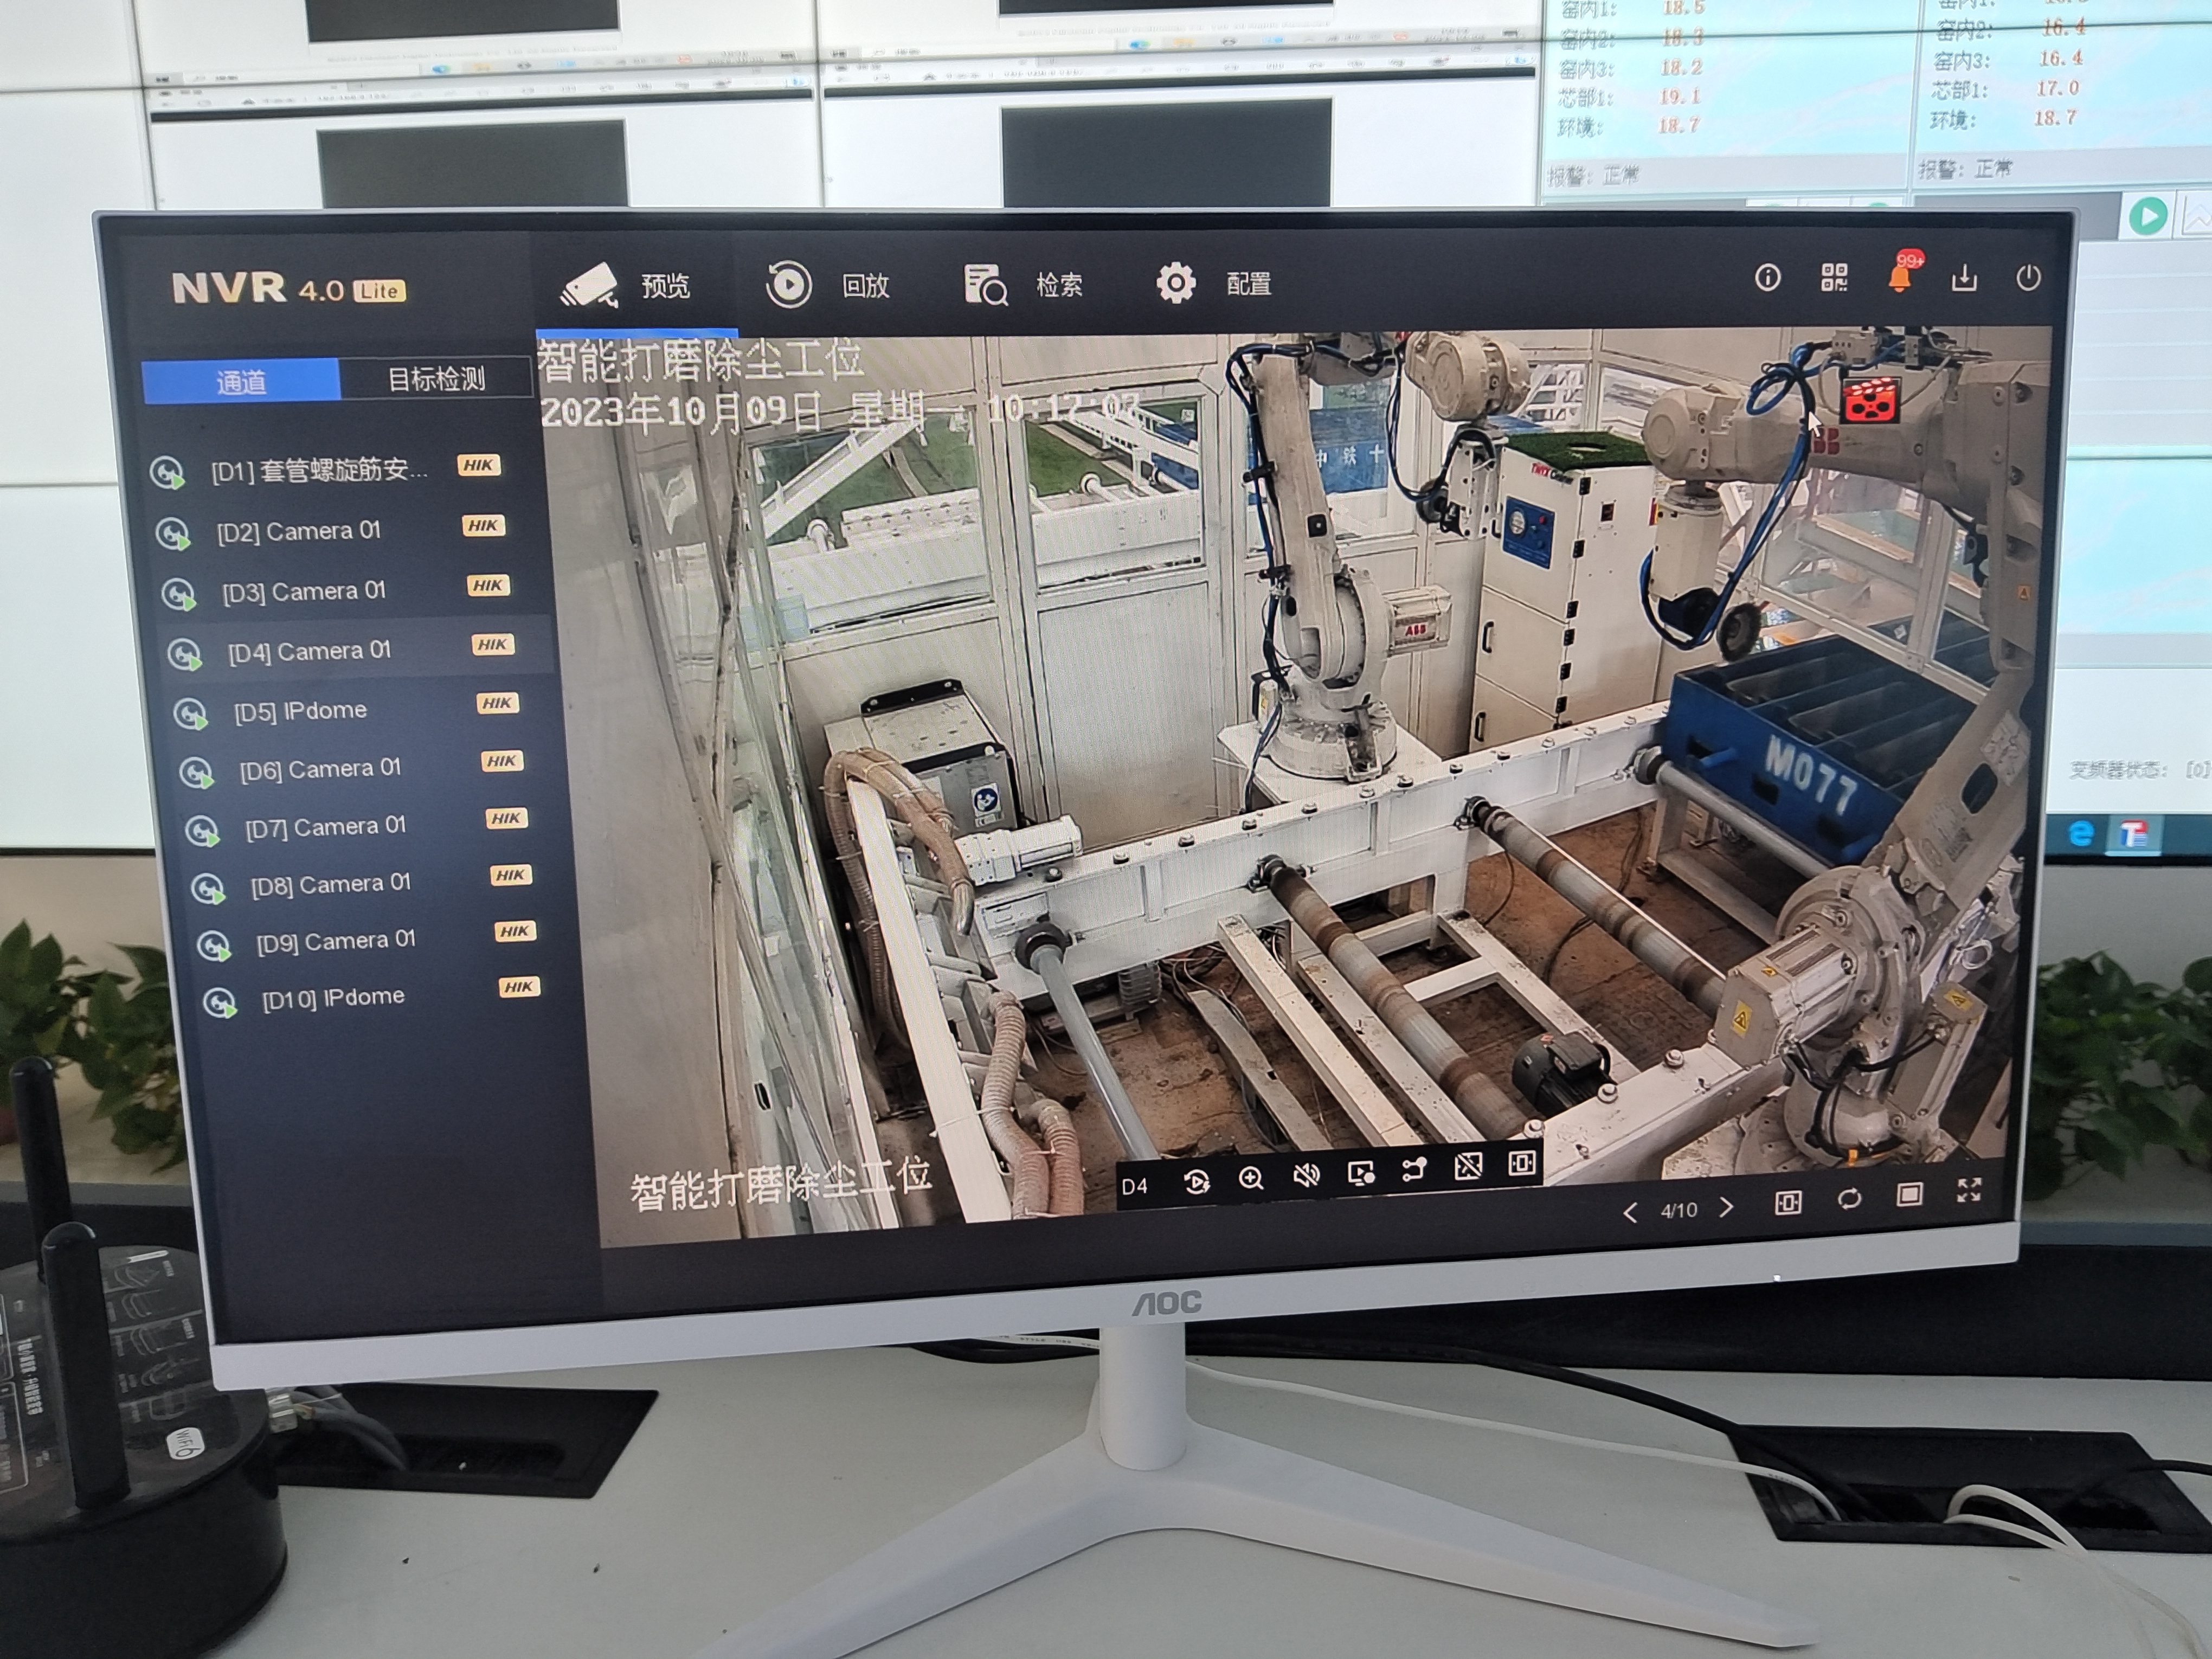The image size is (2212, 1659).
Task: Click the HIK badge on D10 row
Action: click(518, 987)
